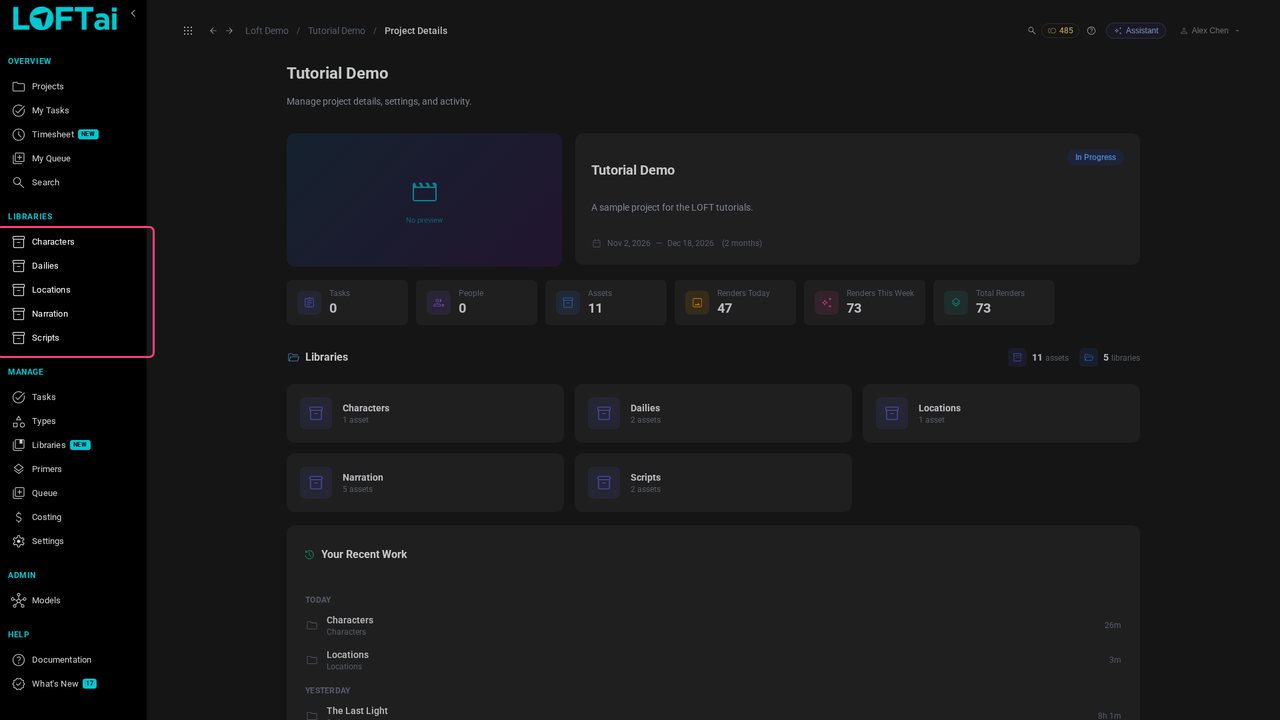Viewport: 1280px width, 720px height.
Task: Click the Locations library card icon
Action: pos(892,413)
